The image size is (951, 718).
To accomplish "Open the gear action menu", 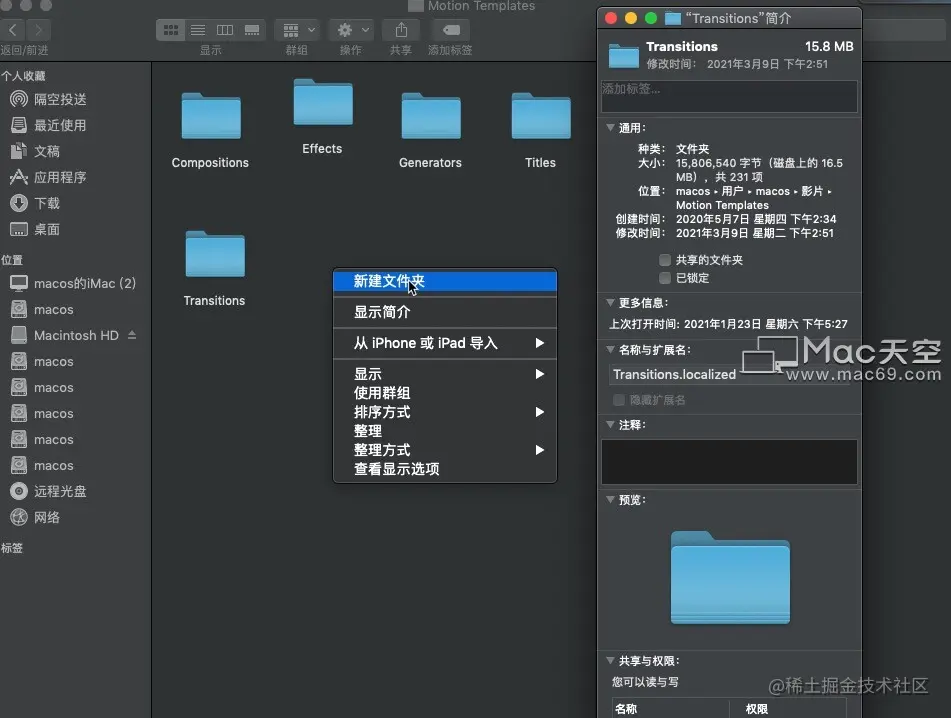I will point(352,30).
